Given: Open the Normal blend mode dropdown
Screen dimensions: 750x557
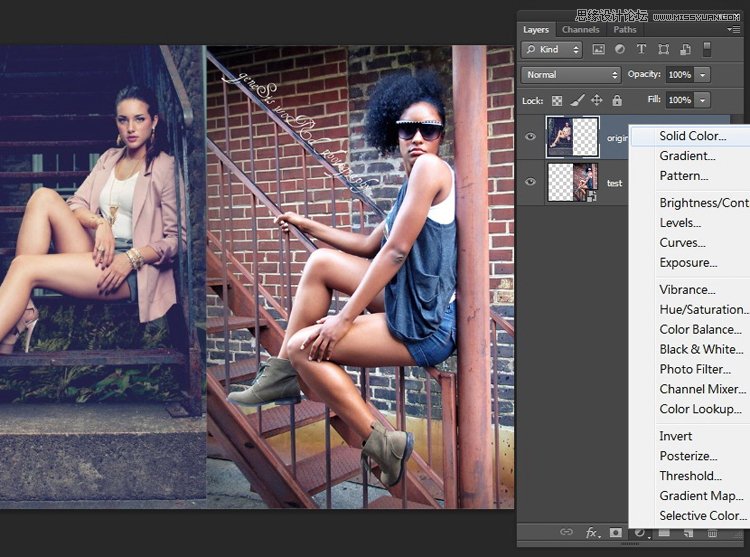Looking at the screenshot, I should click(x=572, y=75).
